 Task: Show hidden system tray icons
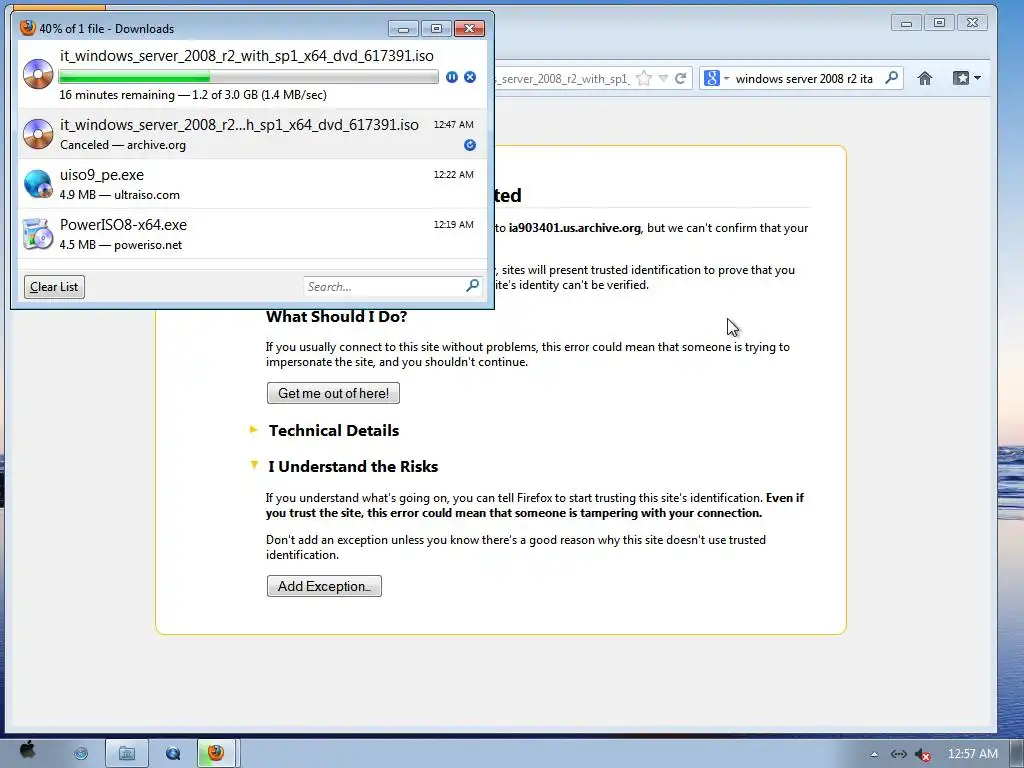[x=874, y=754]
